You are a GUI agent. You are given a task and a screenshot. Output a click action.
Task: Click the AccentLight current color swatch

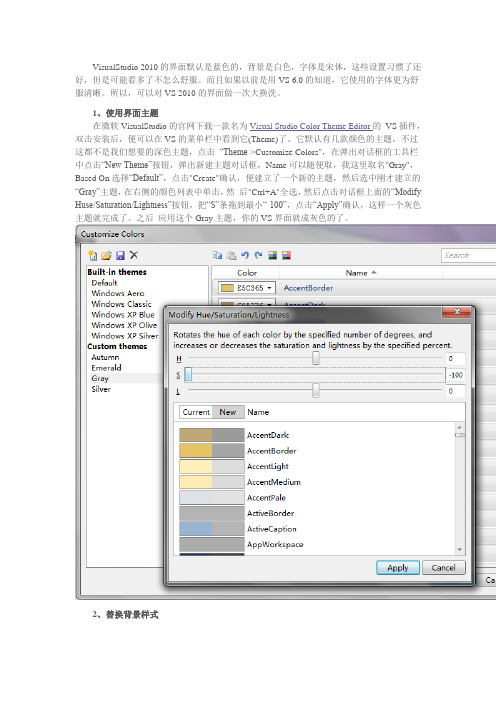click(x=196, y=466)
